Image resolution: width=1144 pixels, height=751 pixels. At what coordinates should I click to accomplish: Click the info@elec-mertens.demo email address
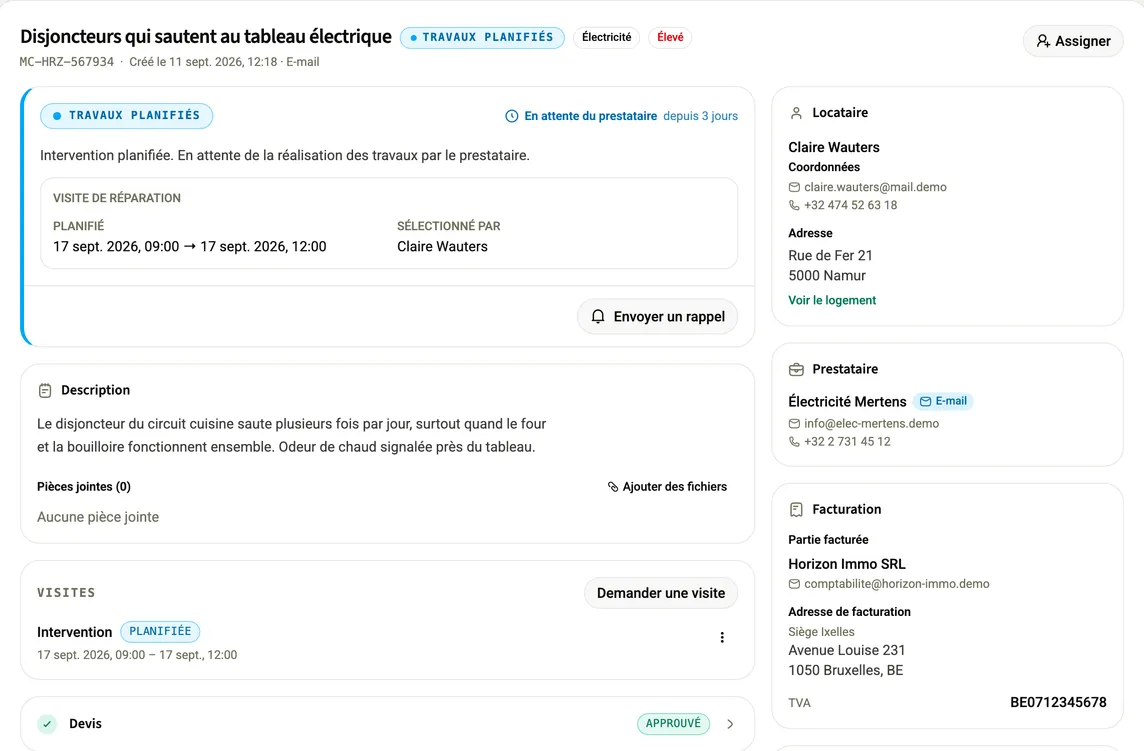point(871,423)
